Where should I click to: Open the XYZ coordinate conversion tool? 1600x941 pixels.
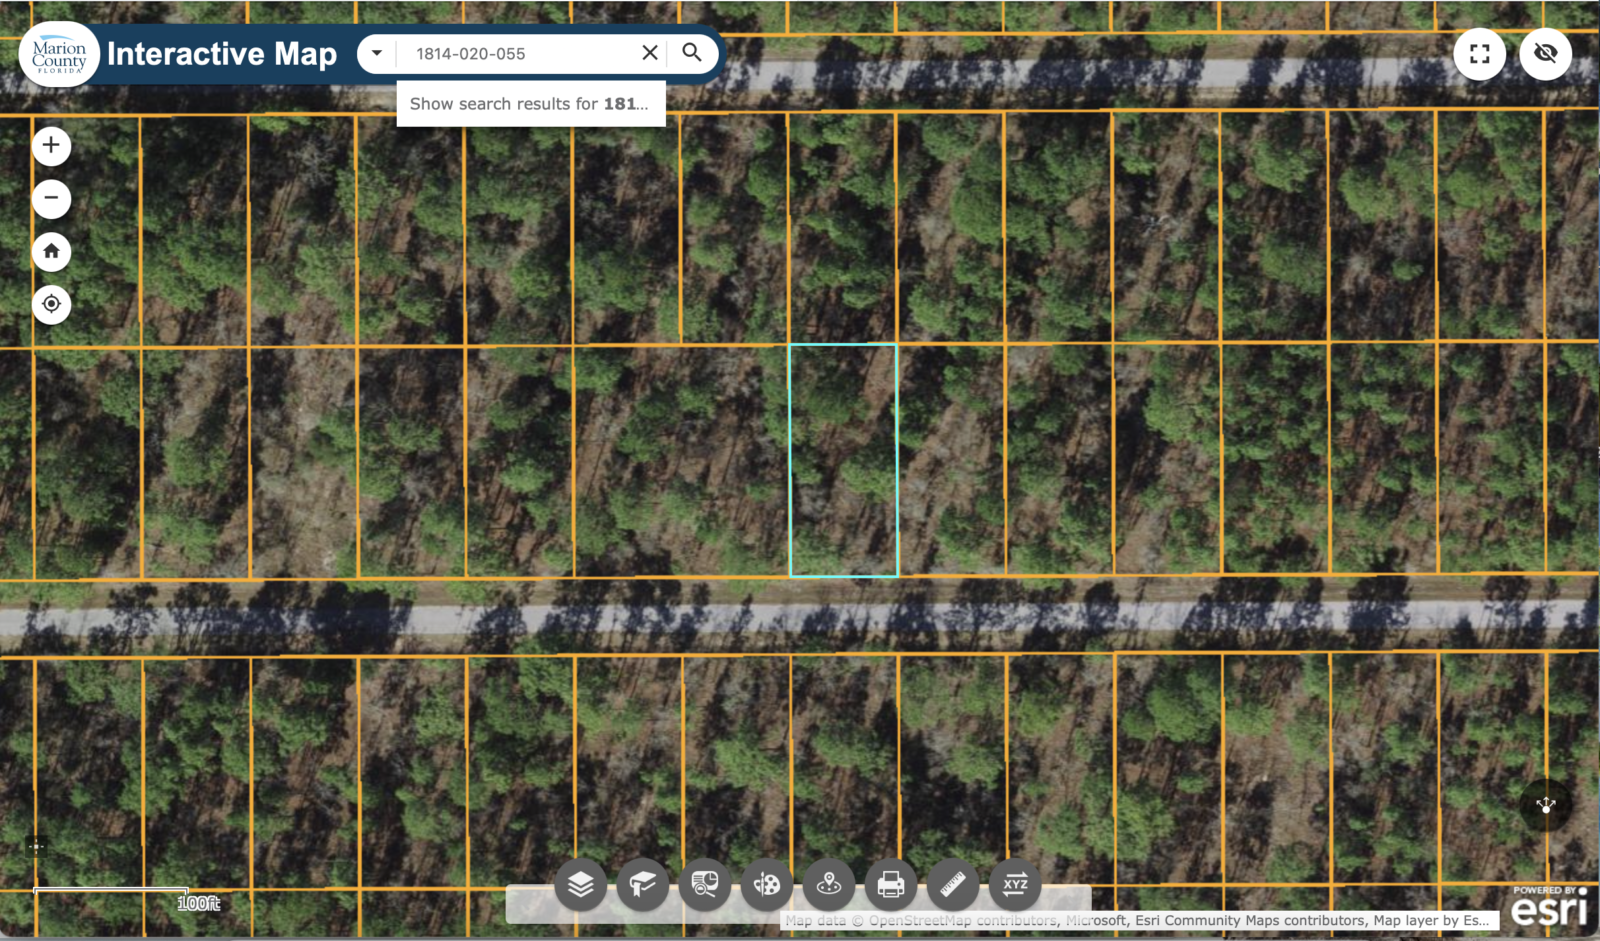1015,885
